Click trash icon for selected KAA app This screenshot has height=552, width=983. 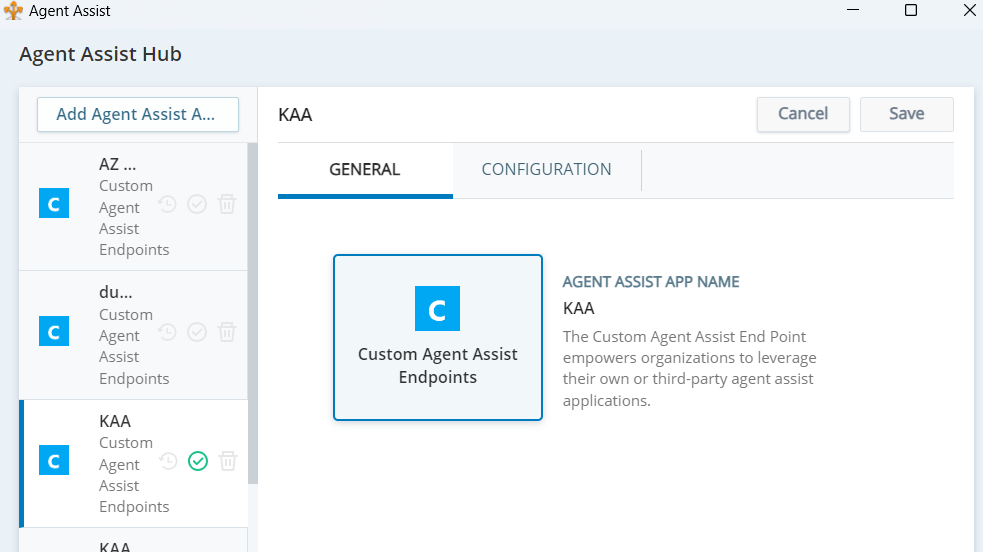[x=227, y=461]
